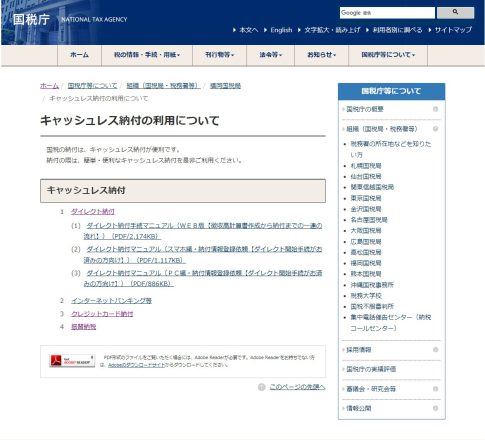485x440 pixels.
Task: Click the Google search input field
Action: coord(387,13)
